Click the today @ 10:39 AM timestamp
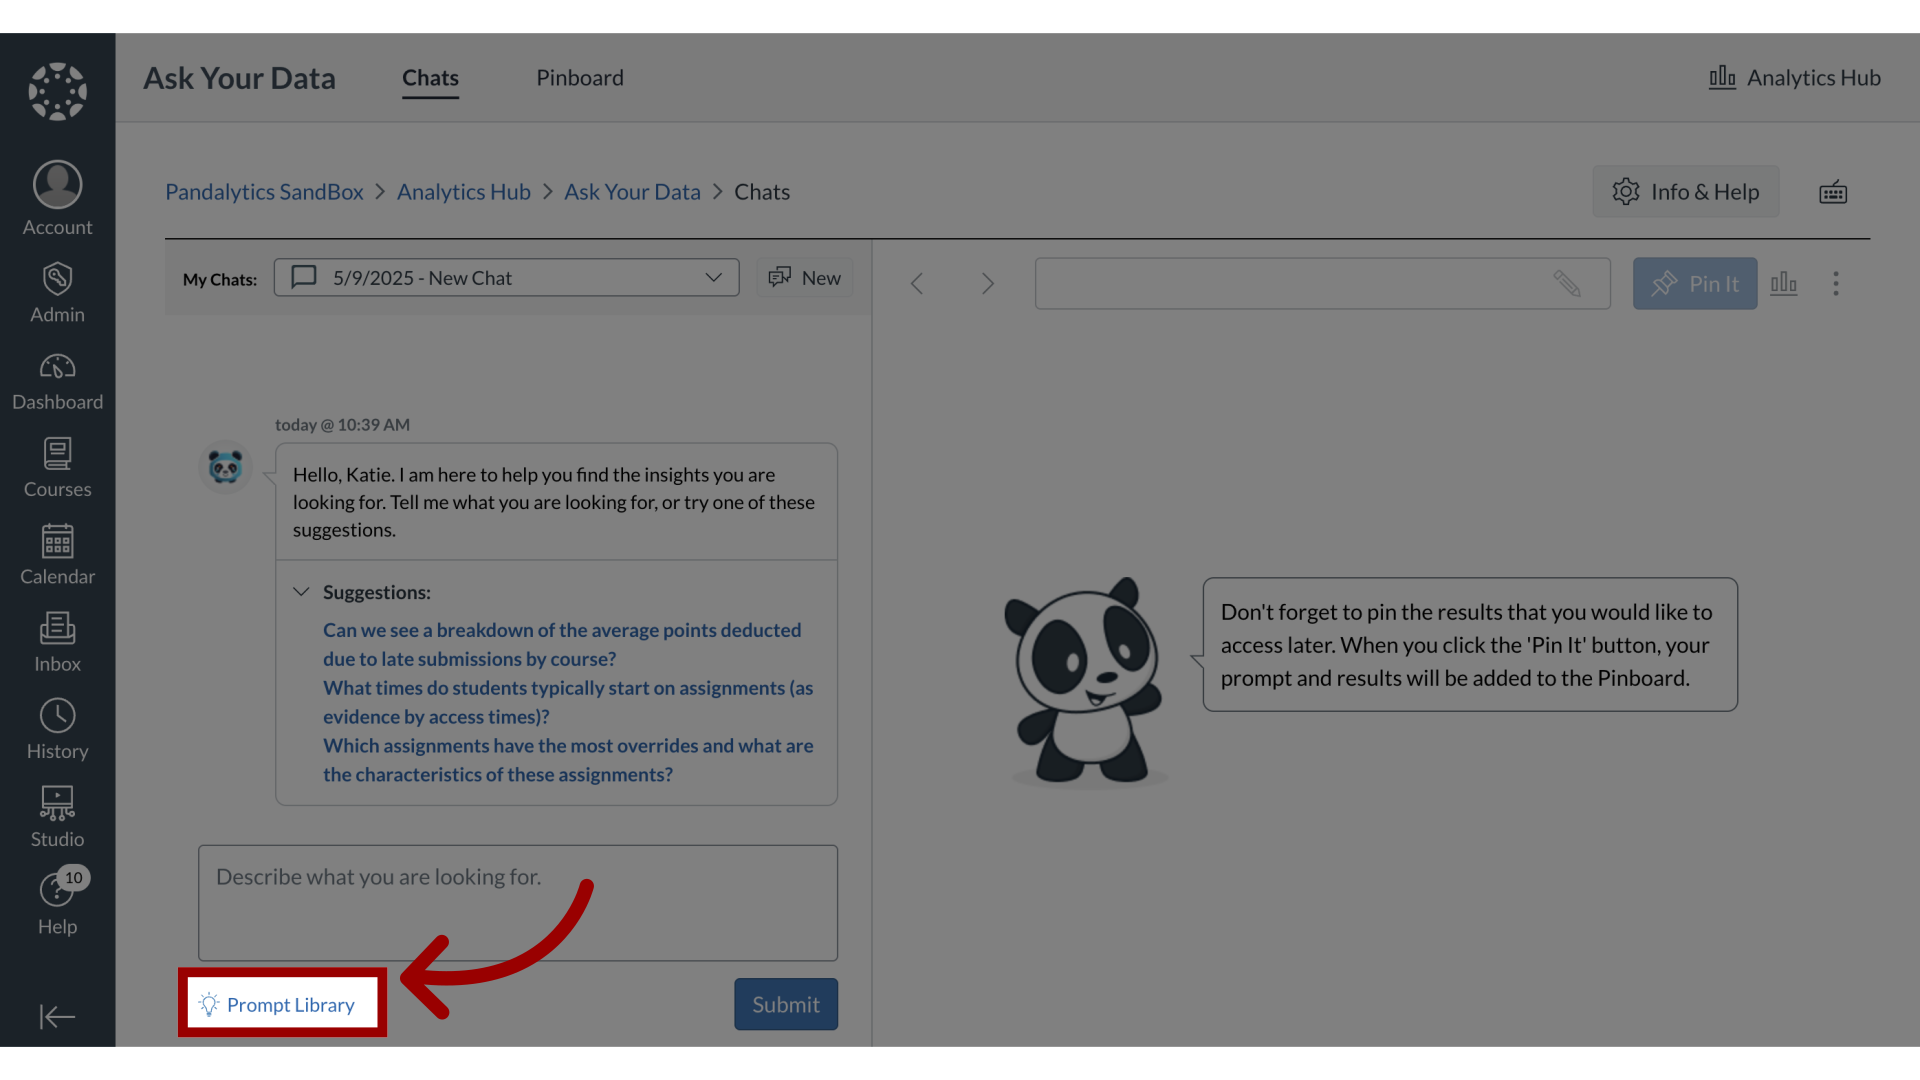Image resolution: width=1920 pixels, height=1080 pixels. pyautogui.click(x=342, y=424)
